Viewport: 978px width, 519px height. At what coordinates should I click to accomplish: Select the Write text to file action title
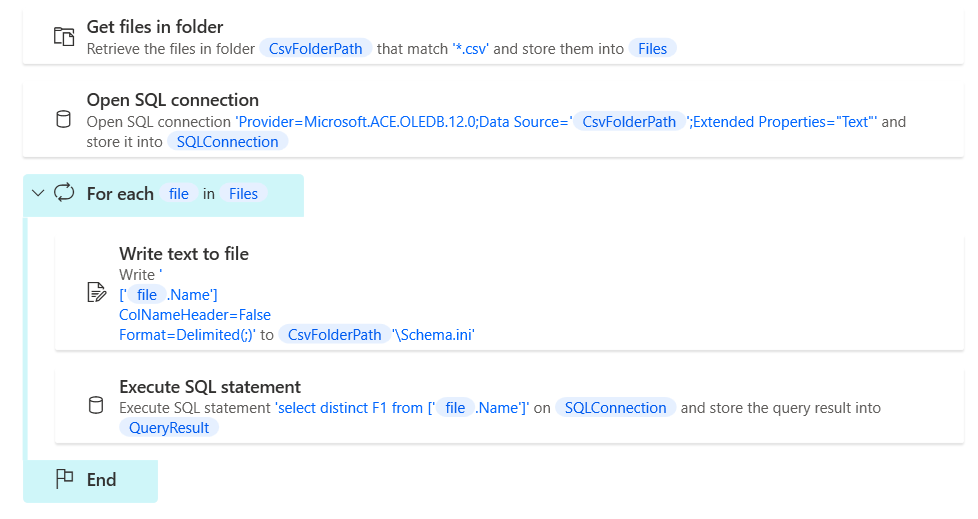184,254
